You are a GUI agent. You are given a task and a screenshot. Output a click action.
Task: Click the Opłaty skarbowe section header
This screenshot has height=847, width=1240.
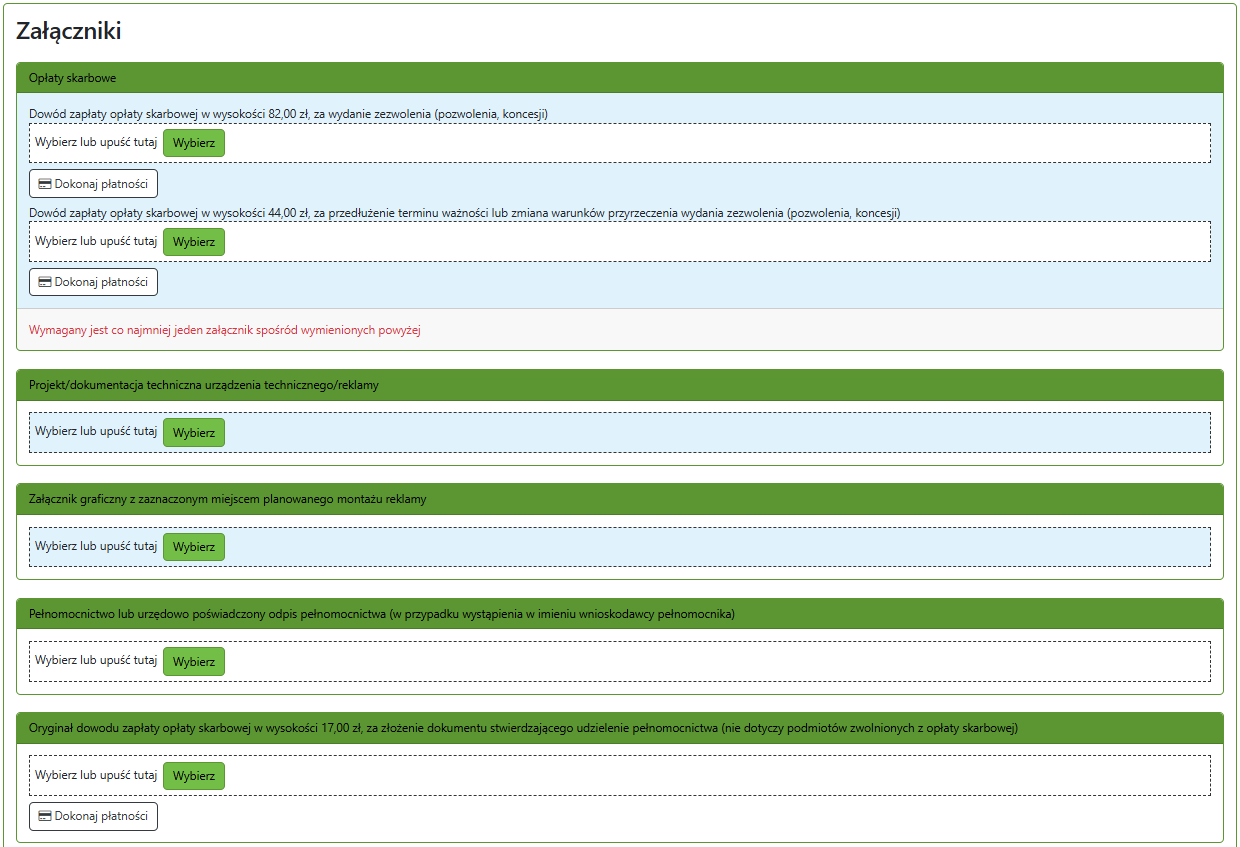click(619, 78)
